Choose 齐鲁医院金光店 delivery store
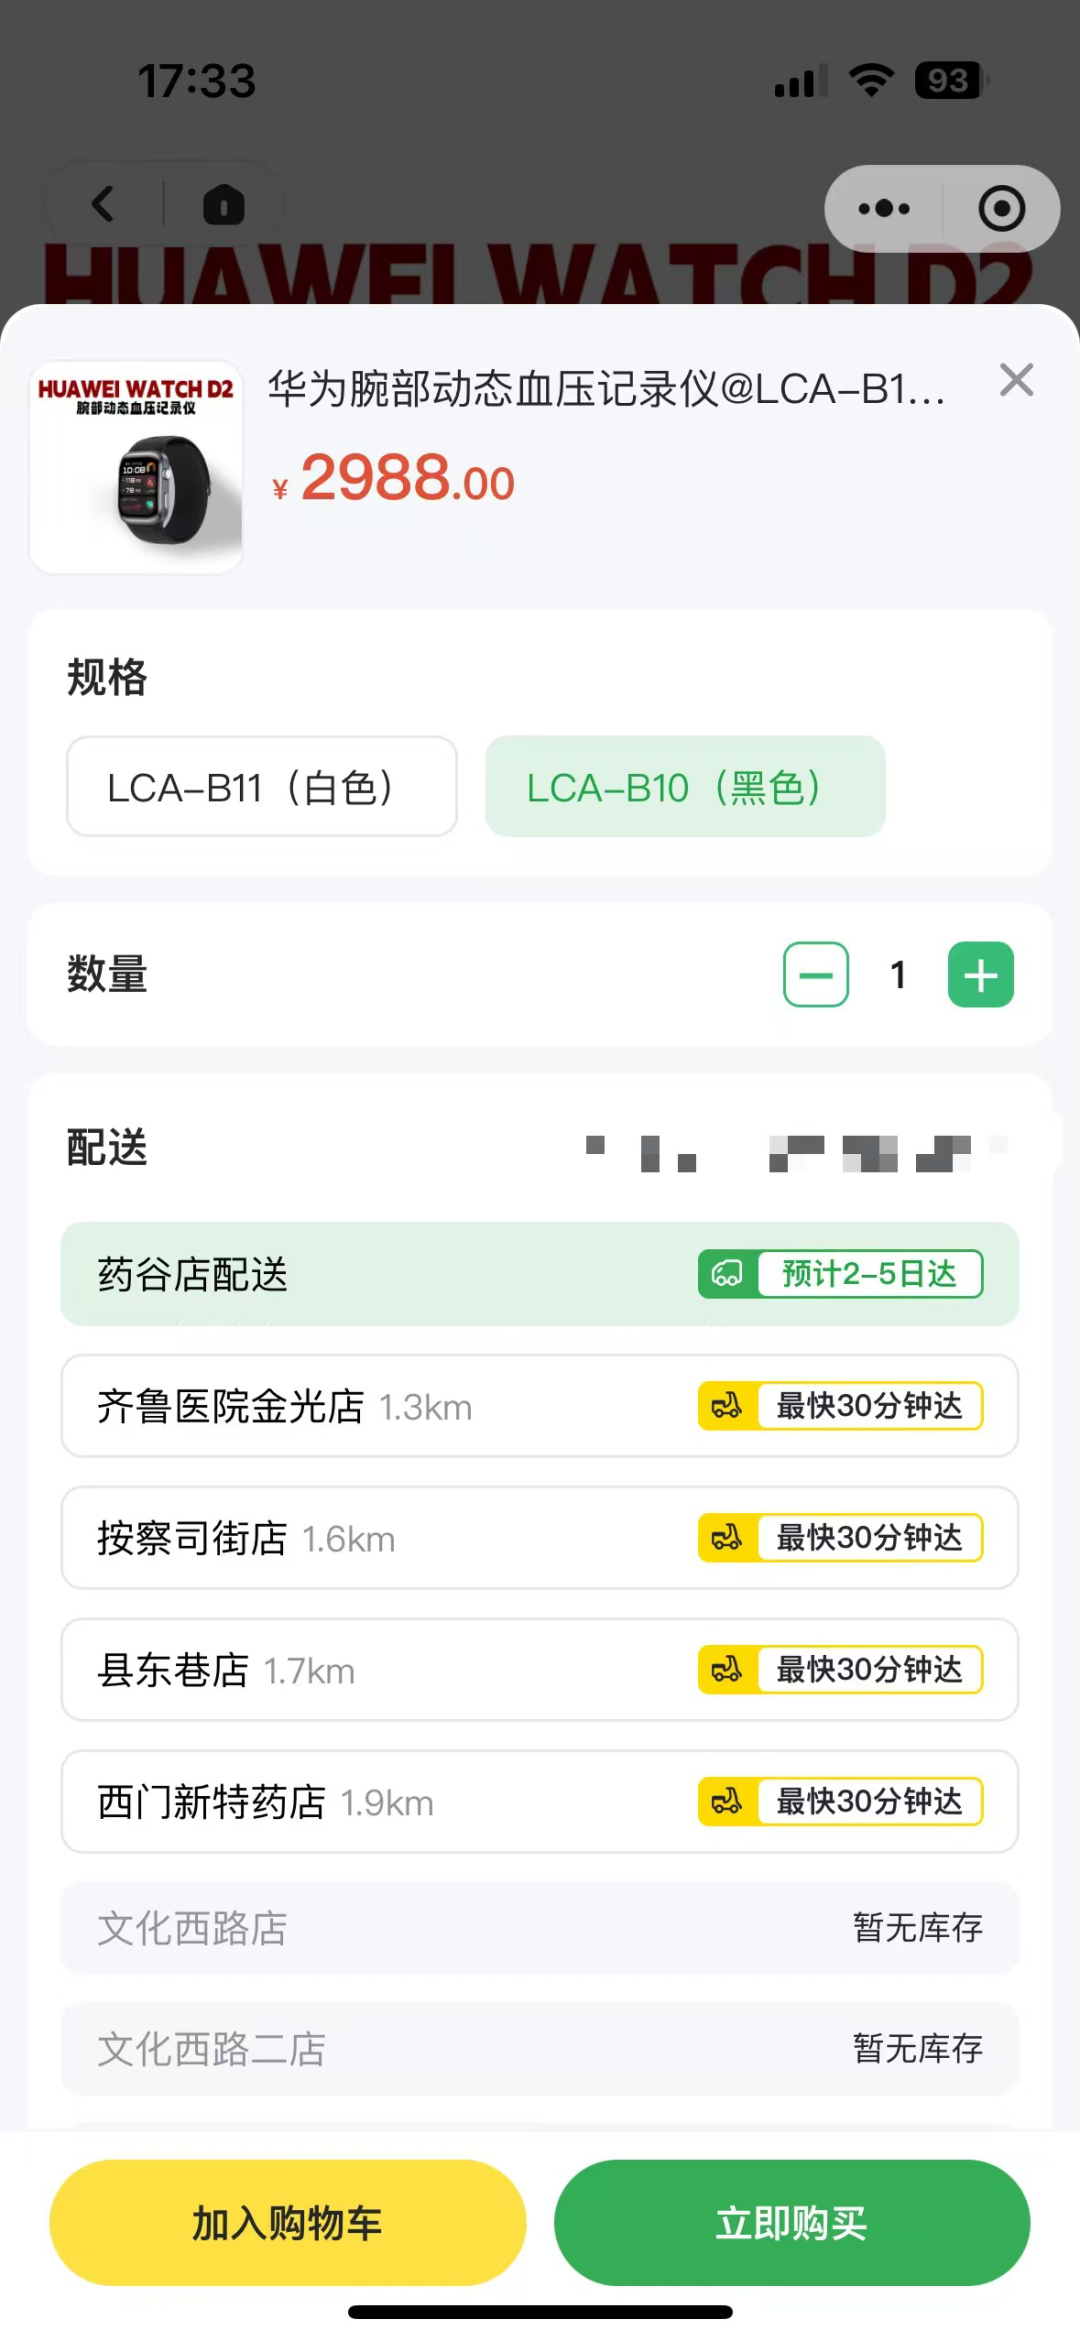Viewport: 1080px width, 2341px height. point(540,1406)
